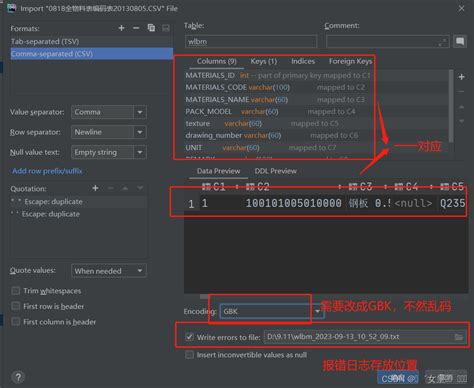Click the Table name field wlbm
Screen dimensions: 474x388
coord(251,42)
